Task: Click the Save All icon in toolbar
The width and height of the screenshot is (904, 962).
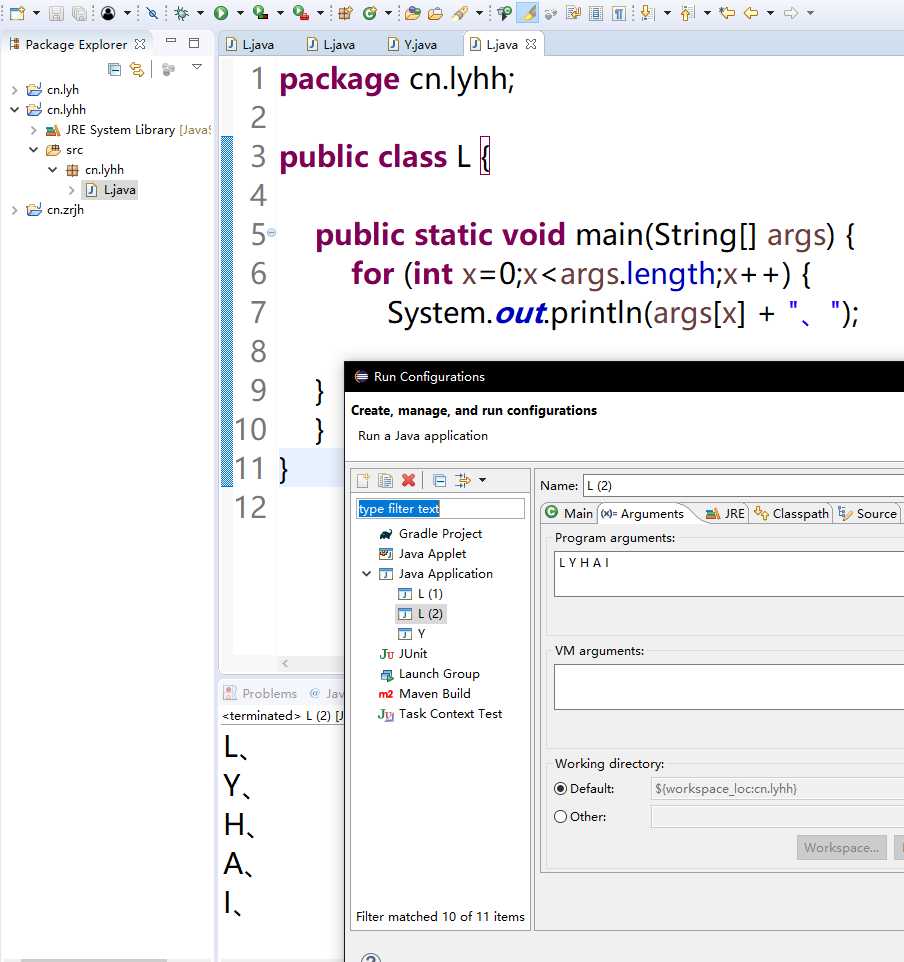Action: tap(79, 13)
